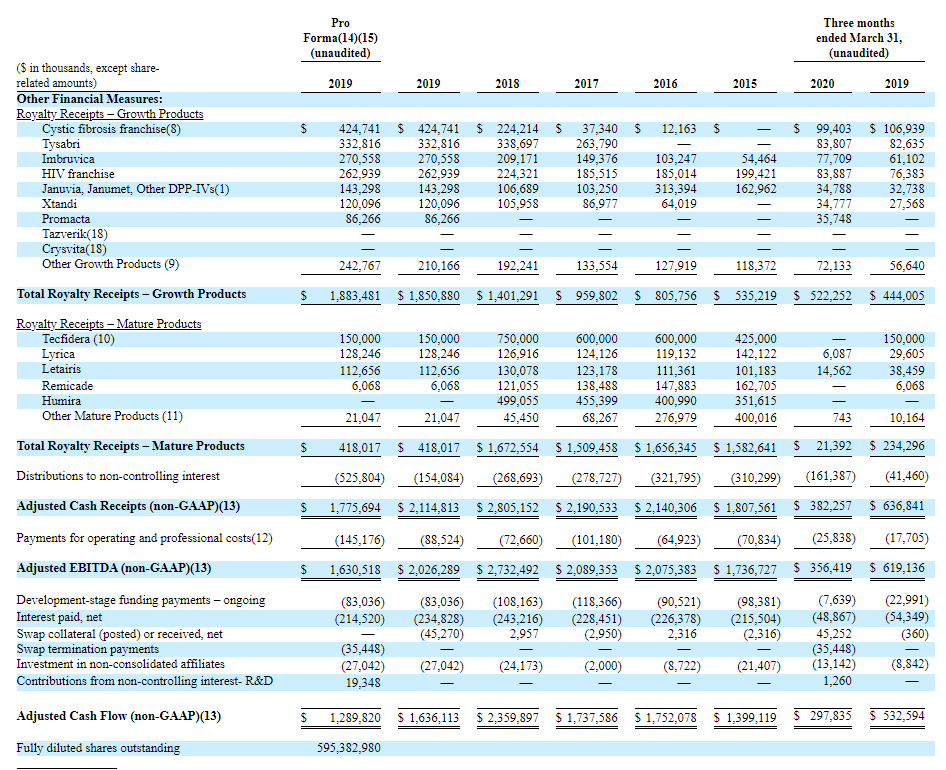Select the value 595,382,980

(x=349, y=748)
